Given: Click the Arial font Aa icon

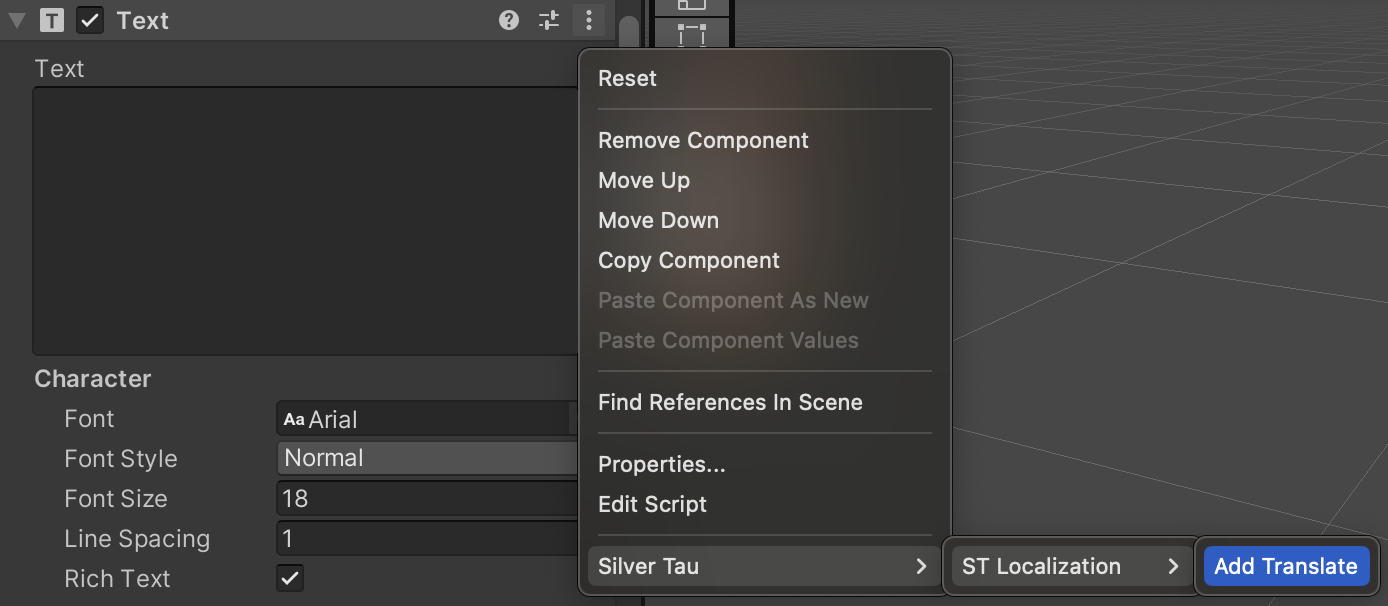Looking at the screenshot, I should [x=294, y=419].
